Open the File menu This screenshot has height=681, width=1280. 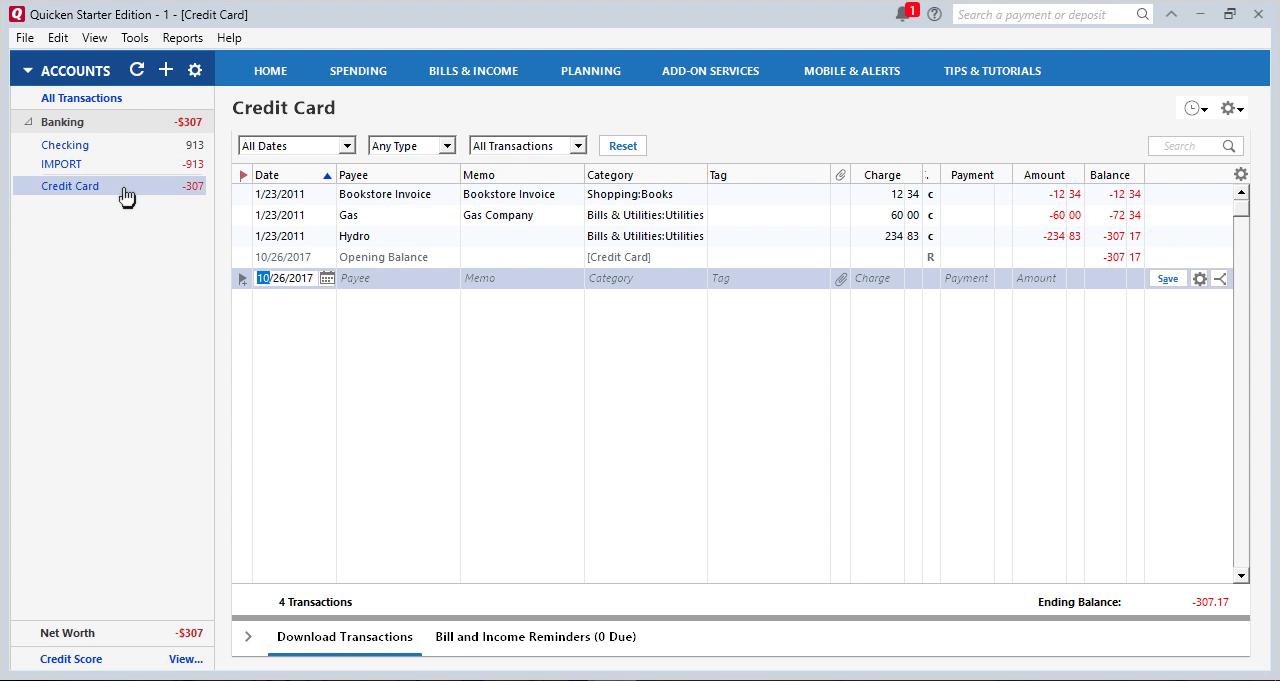[25, 38]
